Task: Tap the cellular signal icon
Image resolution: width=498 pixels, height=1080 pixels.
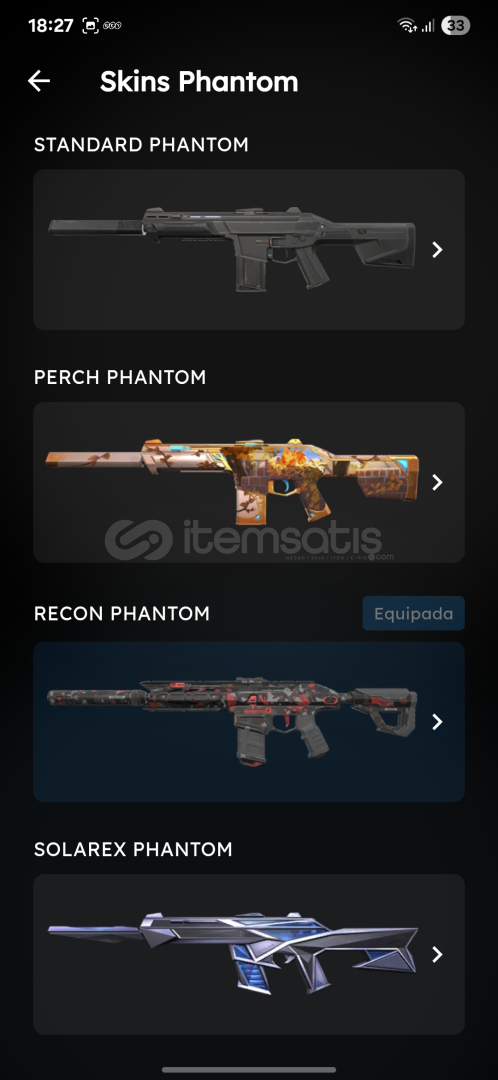Action: 428,26
